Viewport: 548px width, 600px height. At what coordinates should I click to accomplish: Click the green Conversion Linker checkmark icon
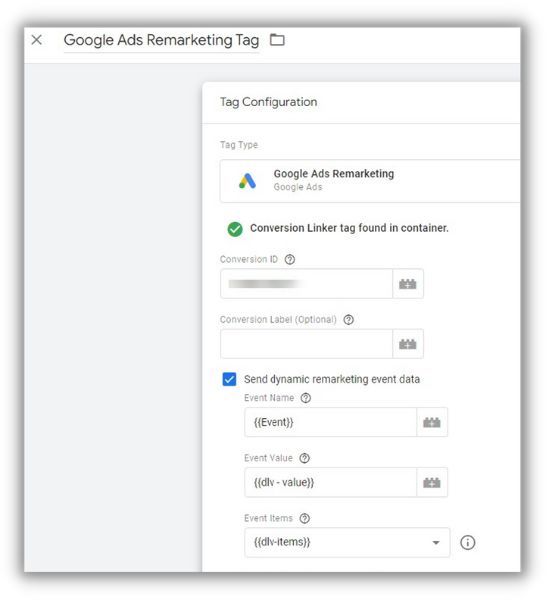[x=235, y=229]
